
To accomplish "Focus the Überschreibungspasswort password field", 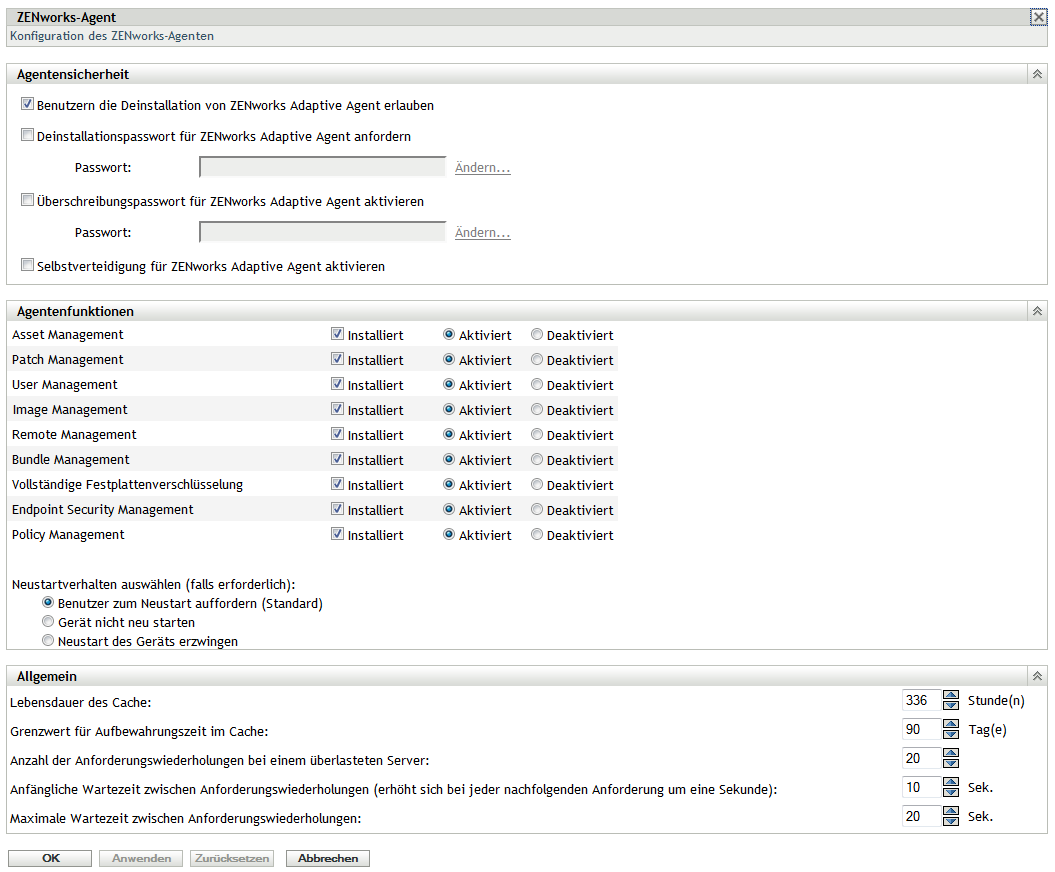I will tap(322, 231).
